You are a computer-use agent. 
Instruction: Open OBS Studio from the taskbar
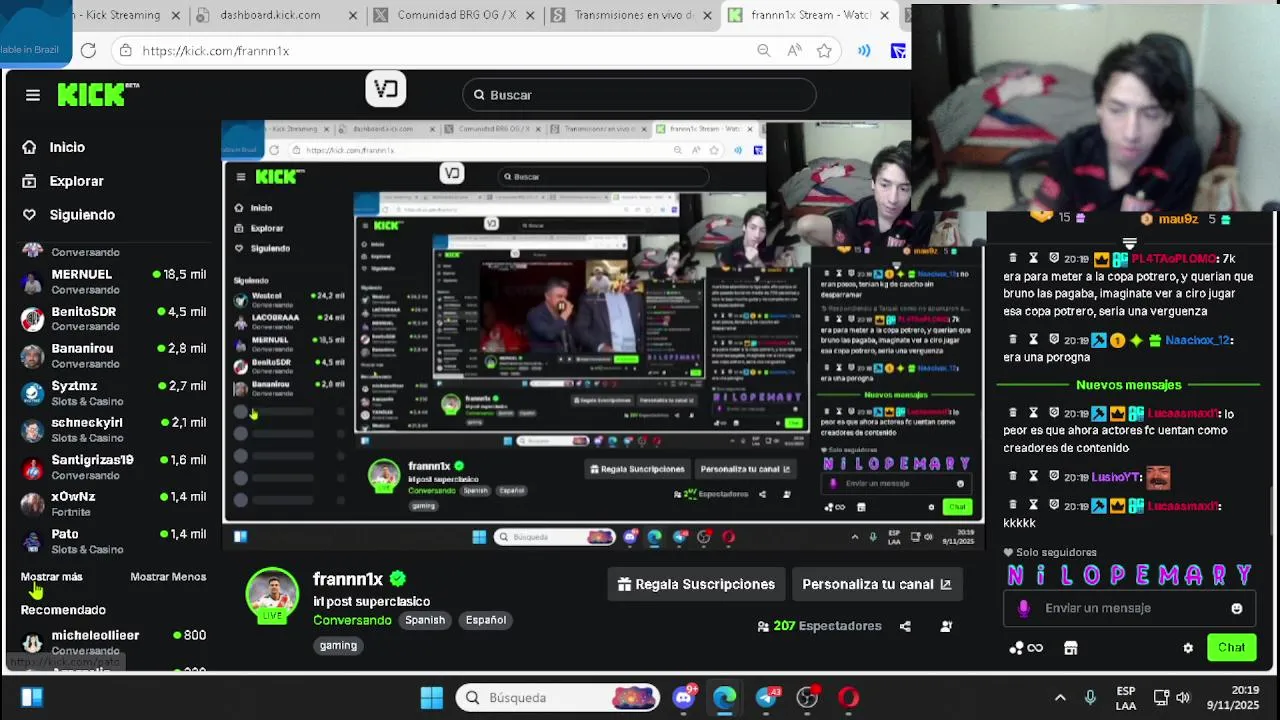pyautogui.click(x=807, y=697)
